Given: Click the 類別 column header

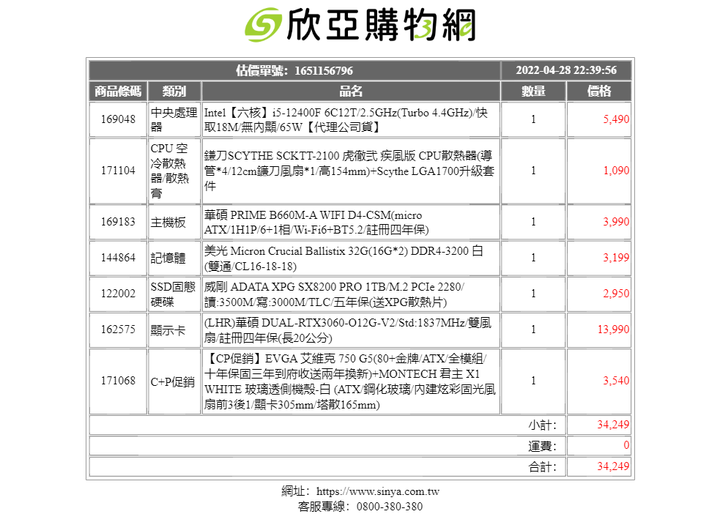Looking at the screenshot, I should [x=174, y=91].
